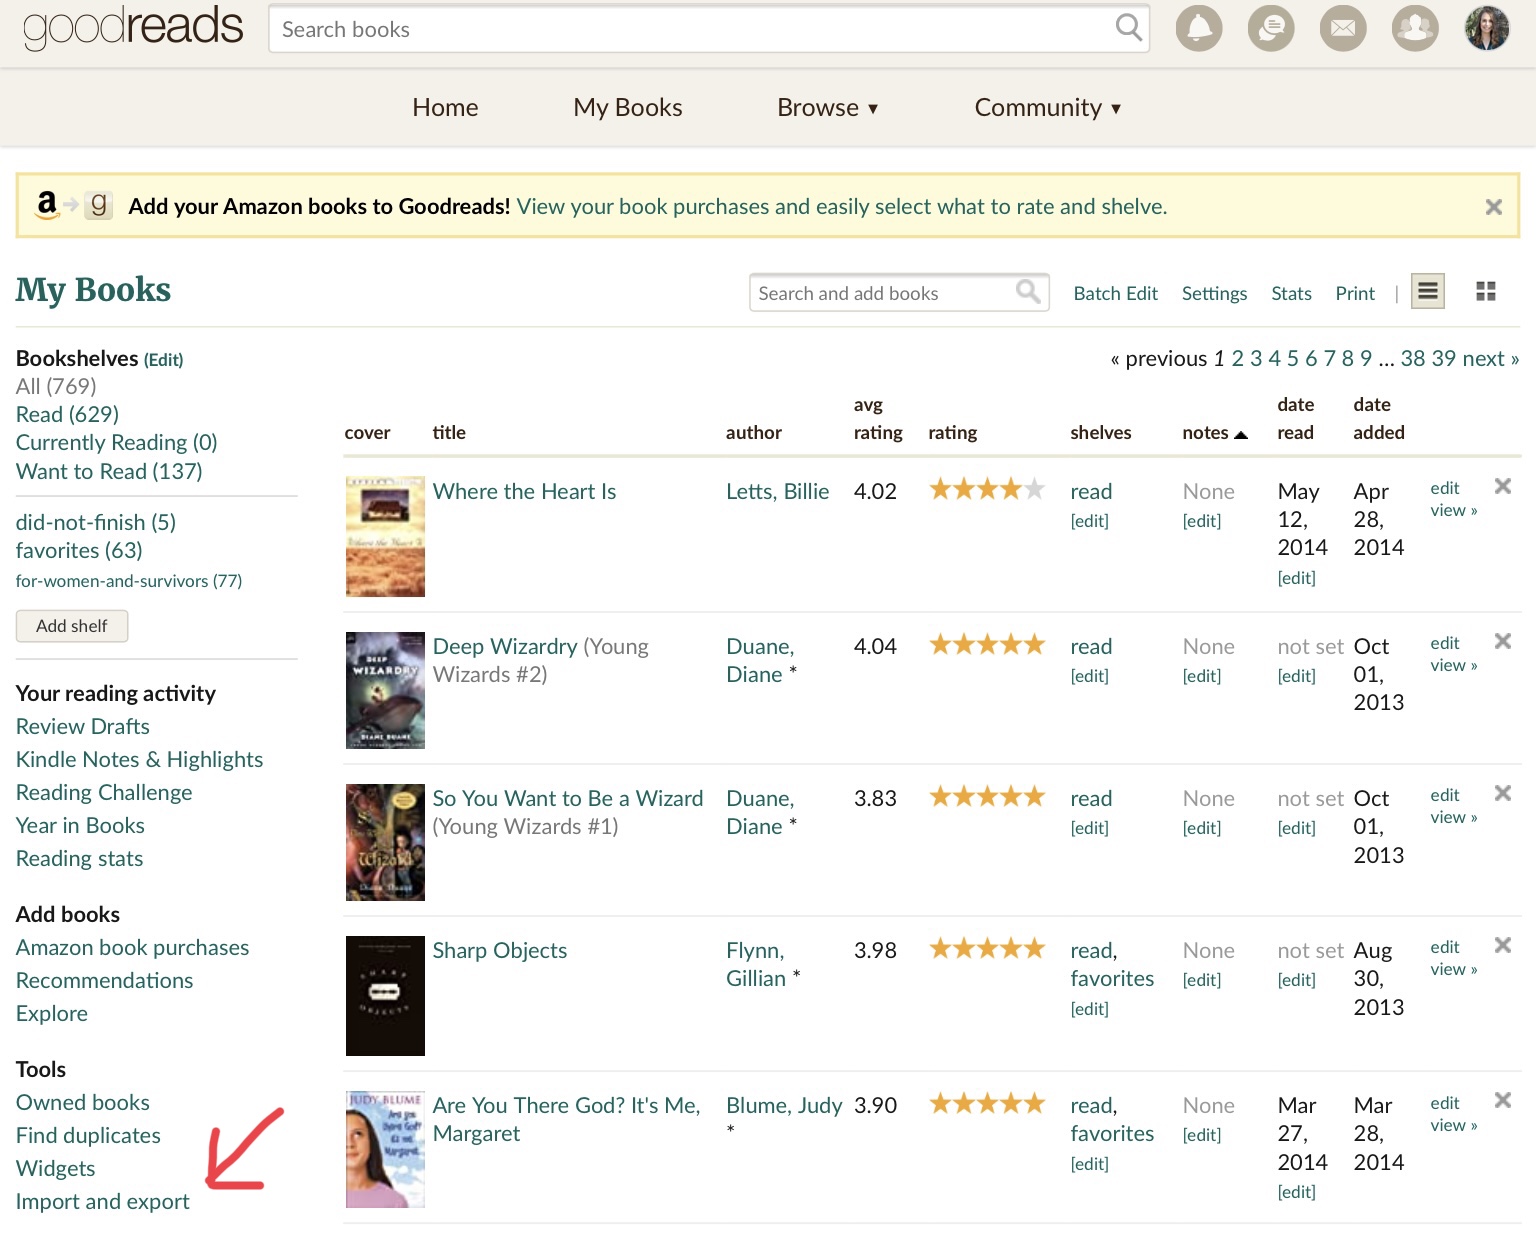The image size is (1536, 1233).
Task: Sort by the notes column
Action: (1214, 432)
